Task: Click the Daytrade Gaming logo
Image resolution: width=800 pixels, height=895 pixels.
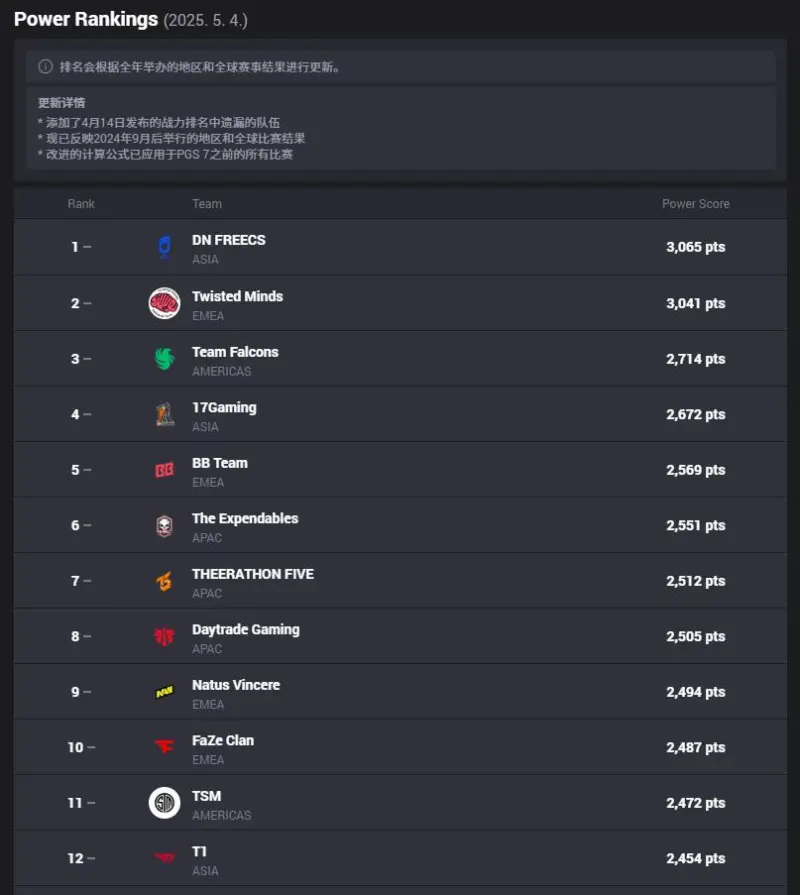Action: coord(164,636)
